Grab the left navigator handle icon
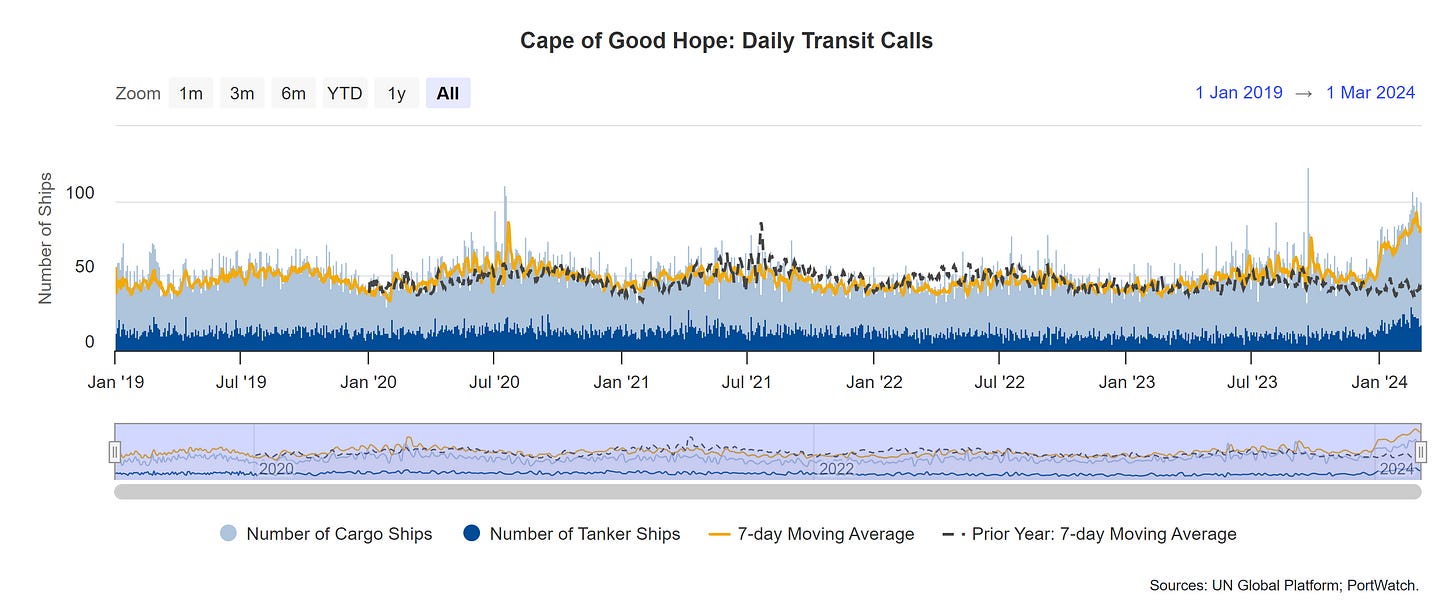 pyautogui.click(x=116, y=452)
